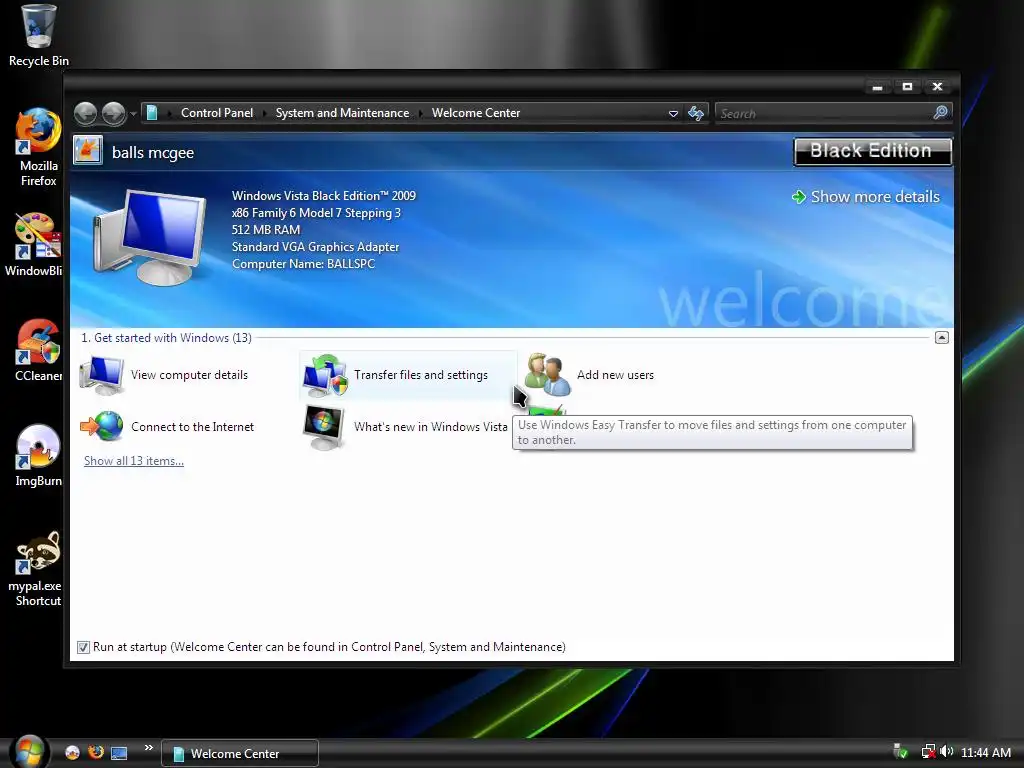Image resolution: width=1024 pixels, height=768 pixels.
Task: Click Show all 13 items link
Action: 134,461
